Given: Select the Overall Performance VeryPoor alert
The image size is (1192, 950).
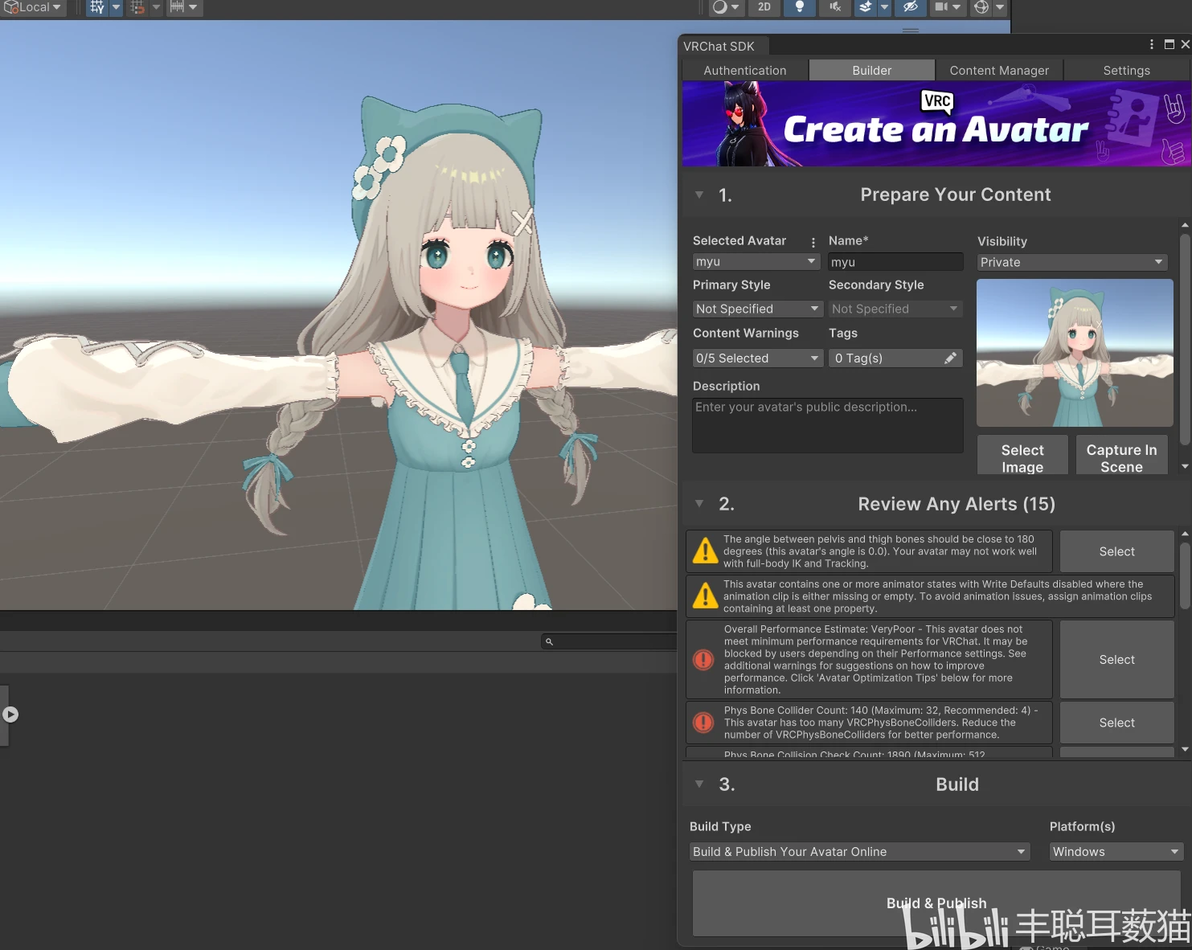Looking at the screenshot, I should (1116, 660).
